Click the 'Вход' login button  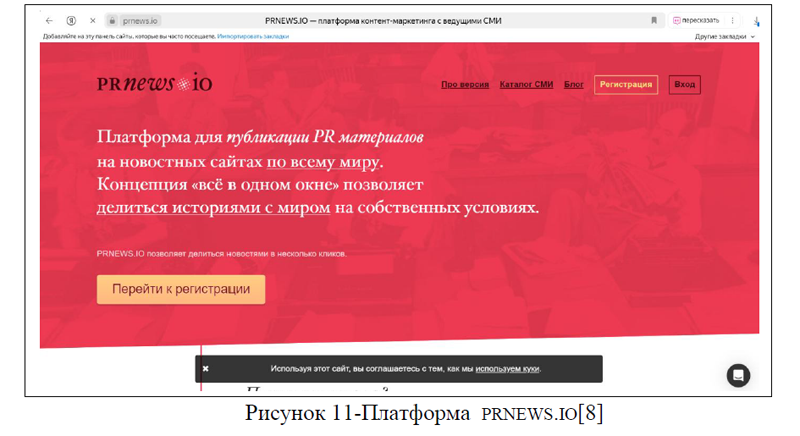685,85
